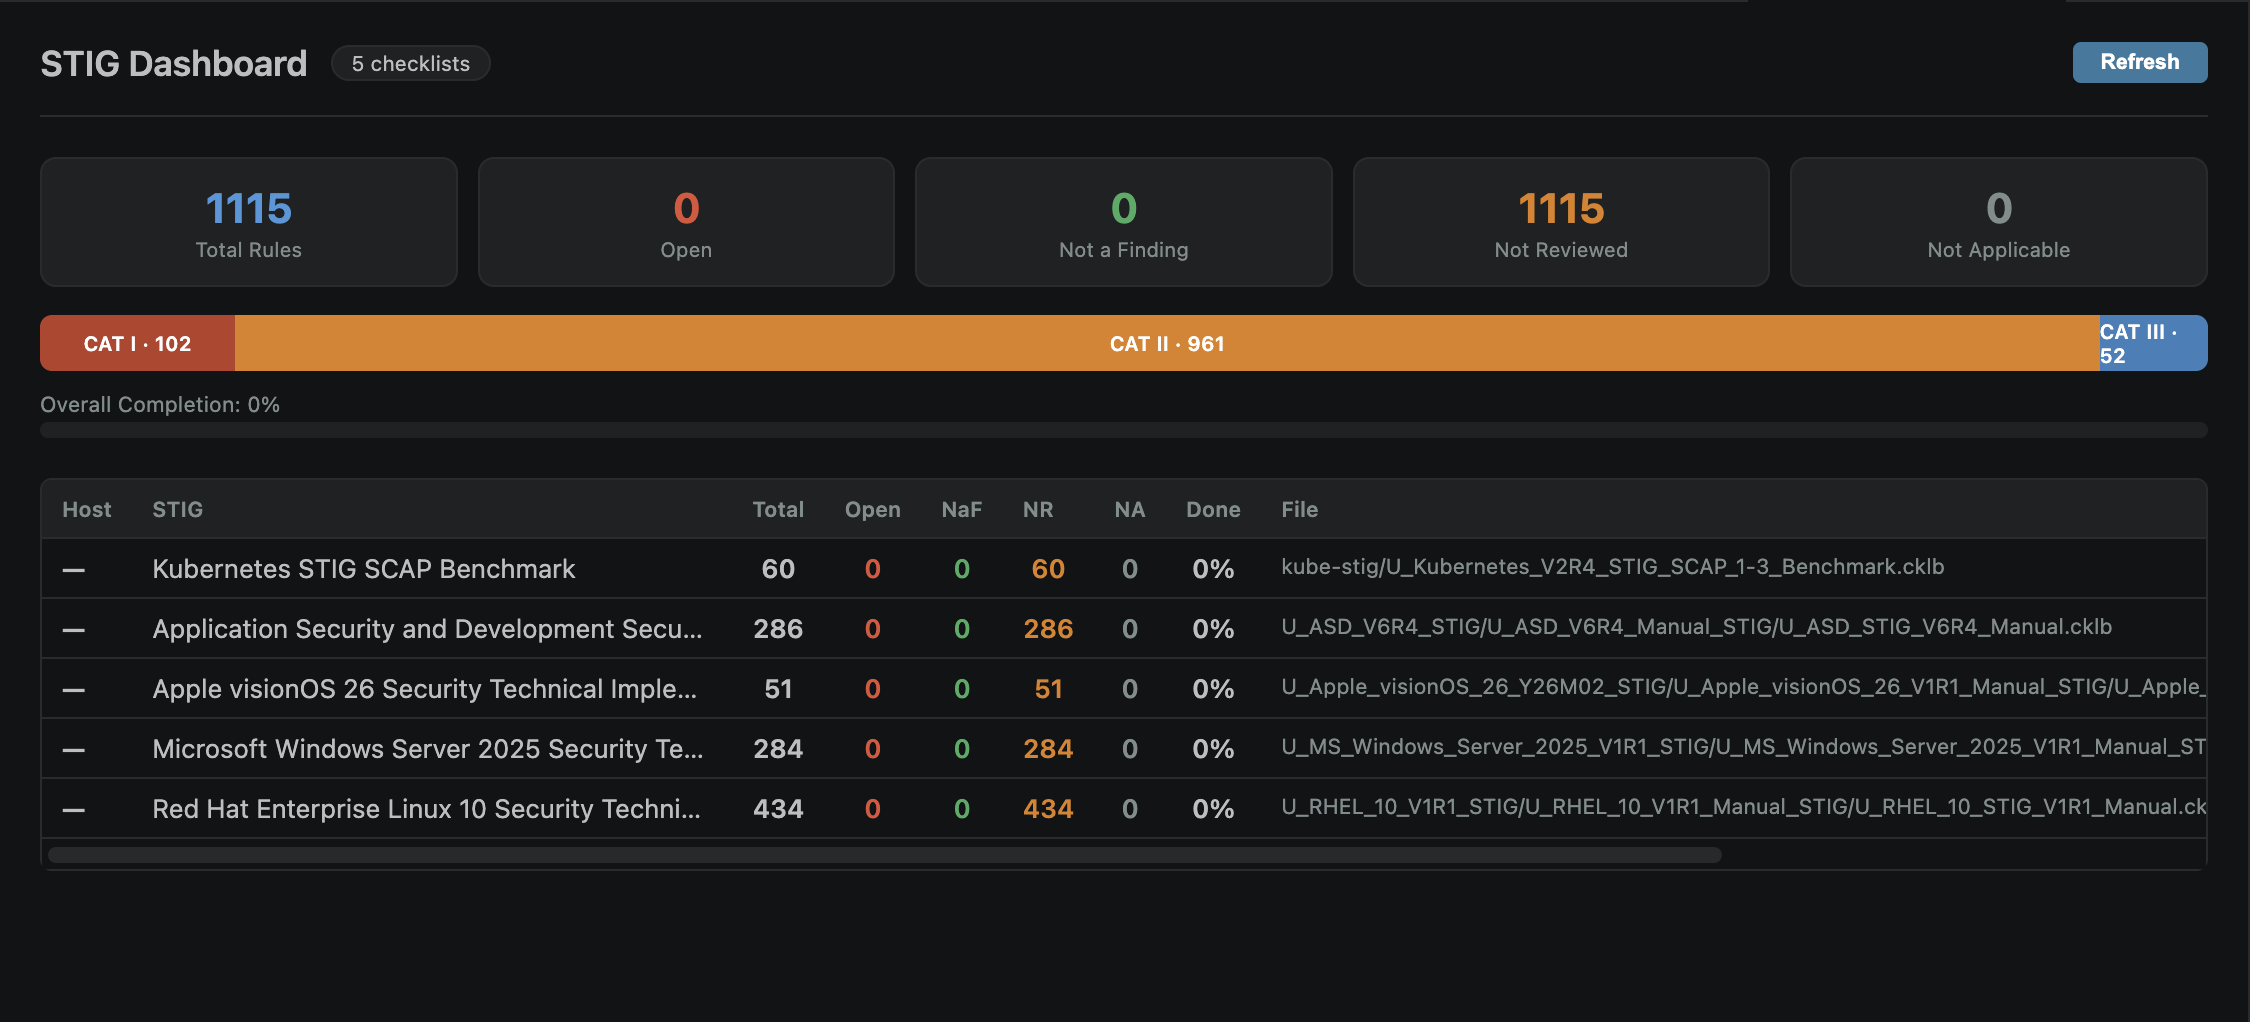Select the Total Rules summary card

[x=248, y=222]
